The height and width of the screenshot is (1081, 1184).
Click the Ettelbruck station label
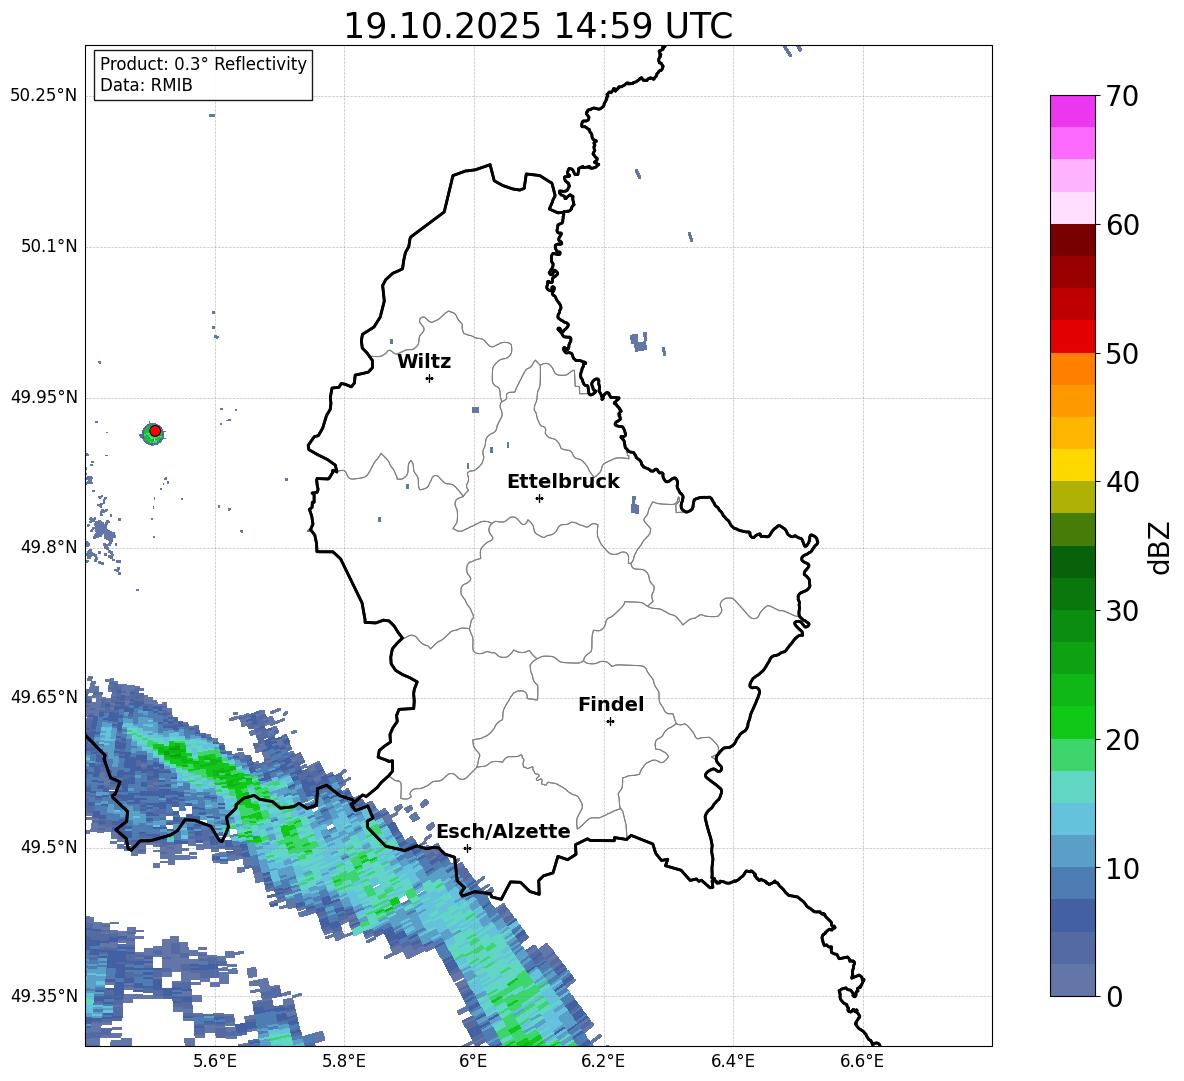point(563,482)
